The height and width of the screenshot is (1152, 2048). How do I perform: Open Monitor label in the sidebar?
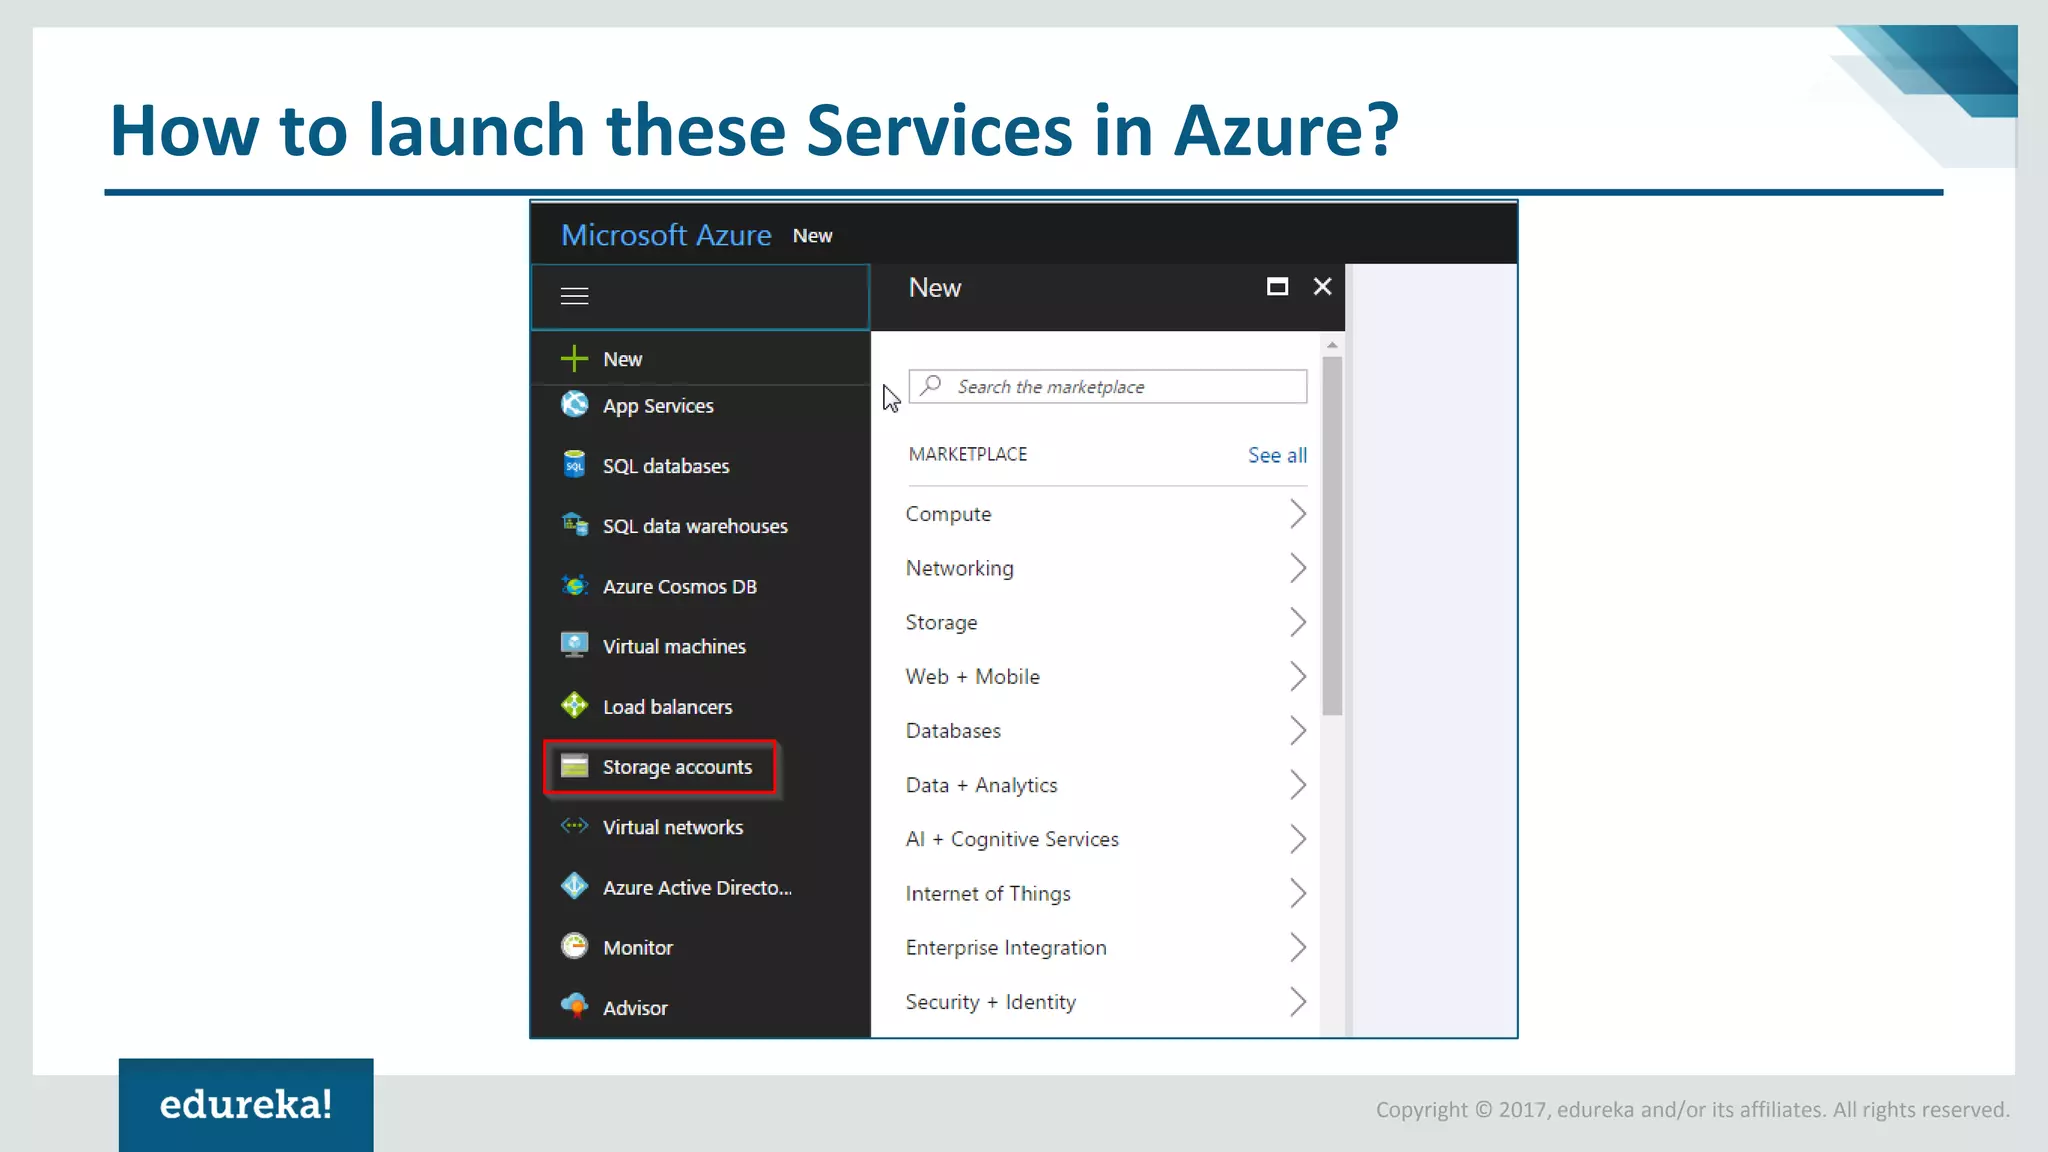638,948
